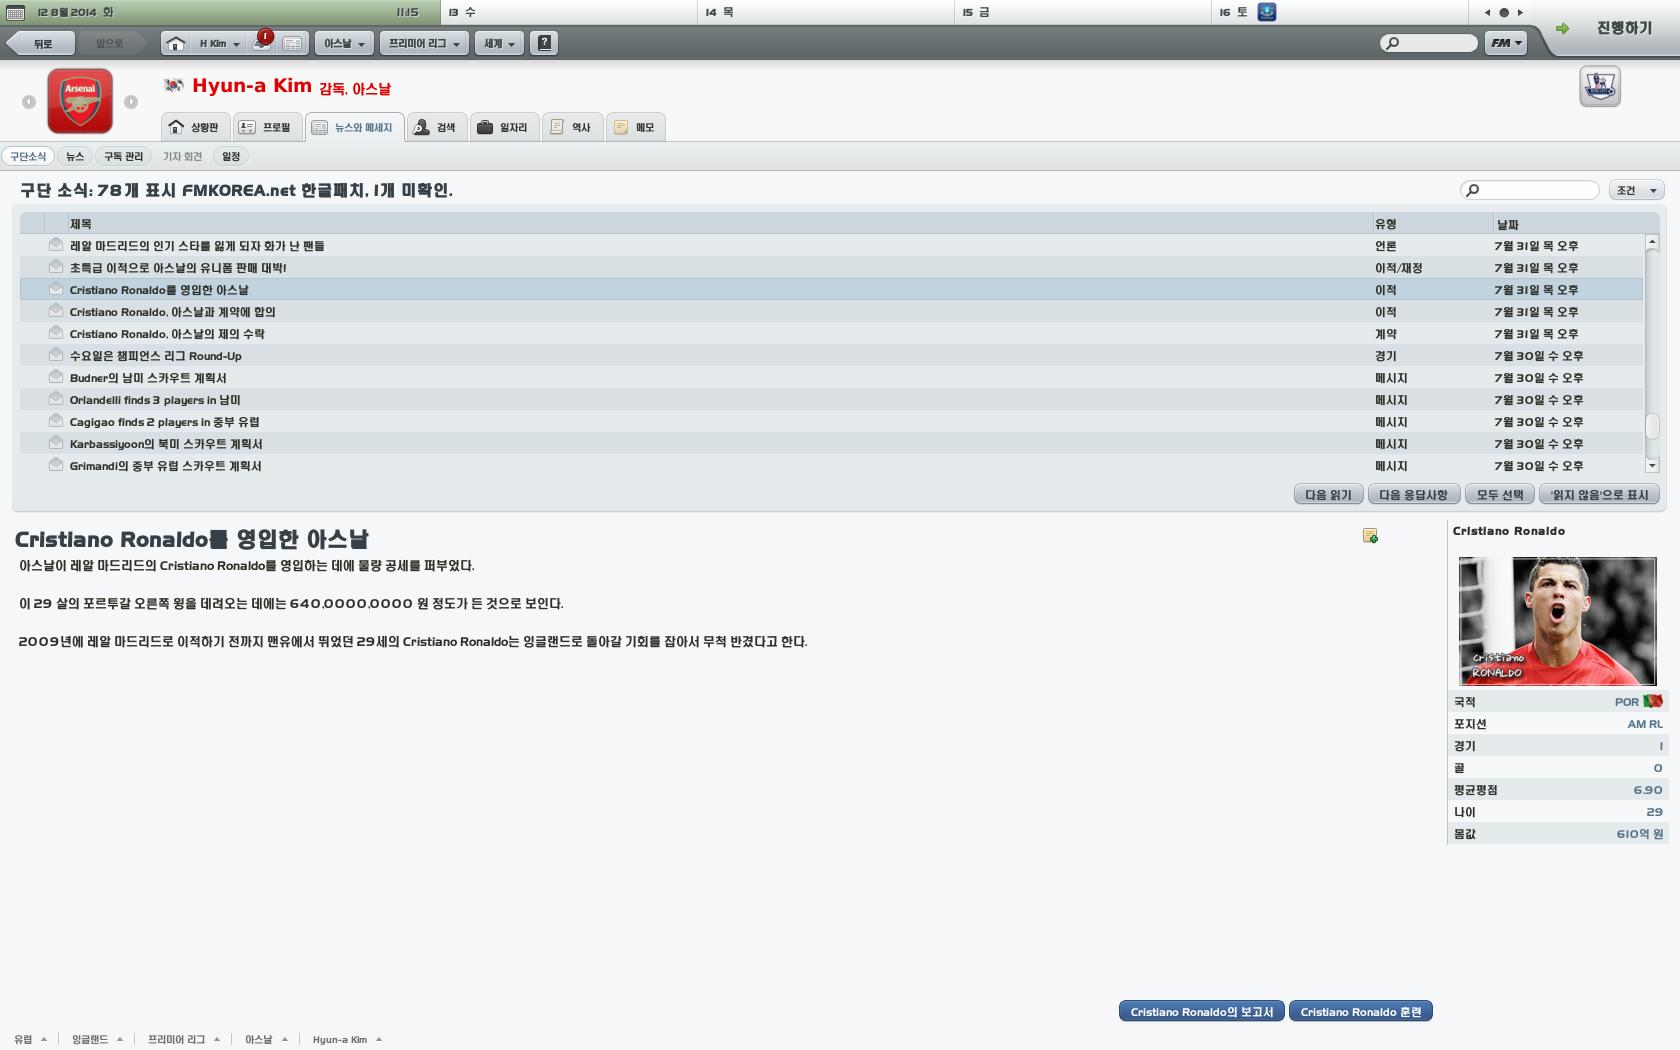Toggle read status envelope of Ronaldo signing message

pyautogui.click(x=56, y=289)
